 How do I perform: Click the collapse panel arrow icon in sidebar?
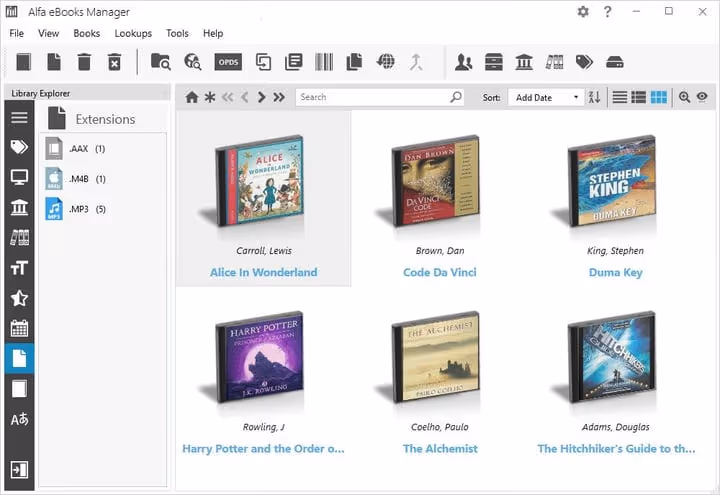19,470
